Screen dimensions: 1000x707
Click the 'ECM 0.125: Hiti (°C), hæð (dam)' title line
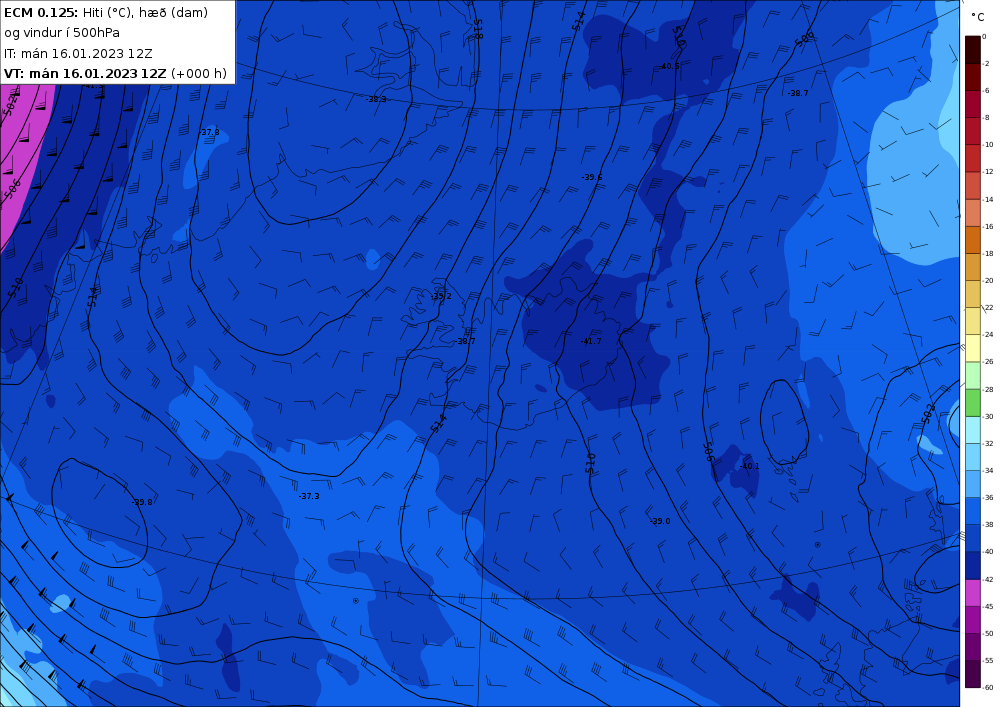tap(106, 13)
